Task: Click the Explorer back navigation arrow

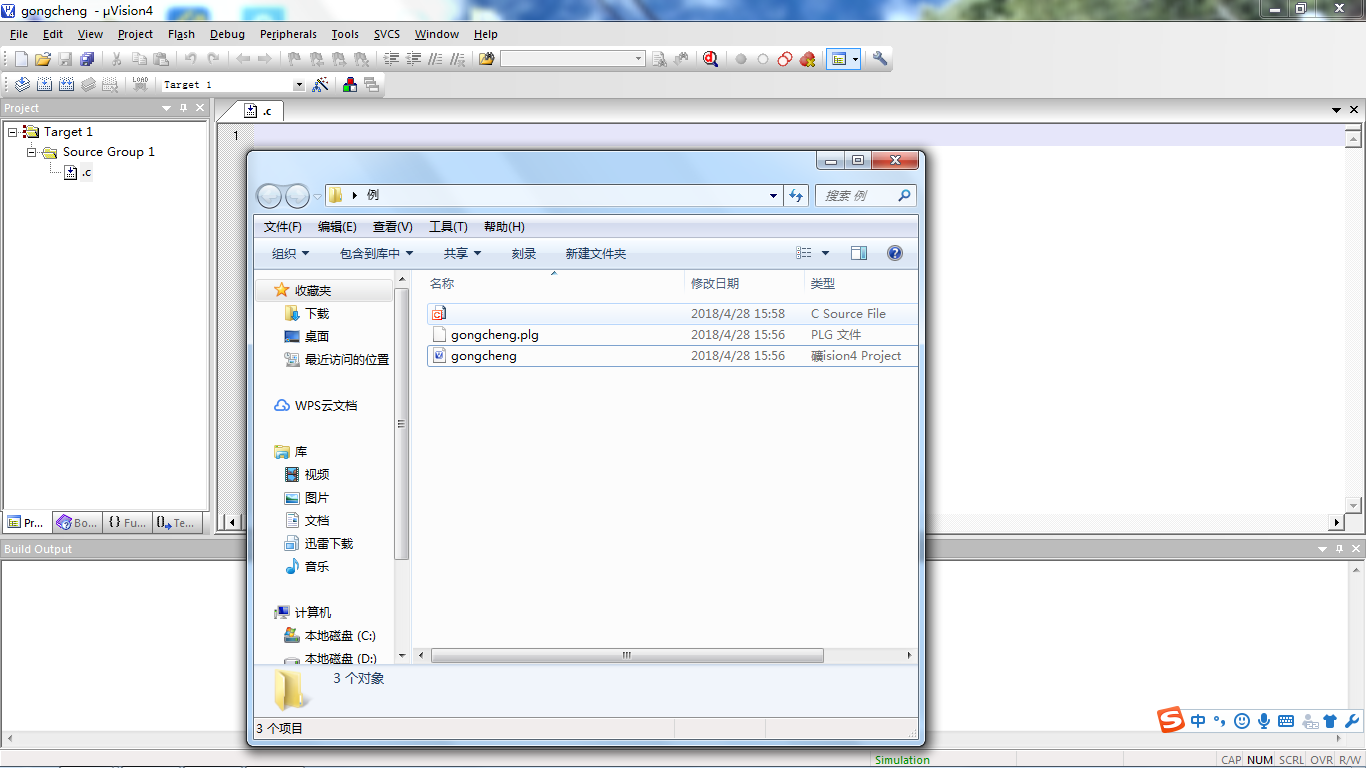Action: coord(271,196)
